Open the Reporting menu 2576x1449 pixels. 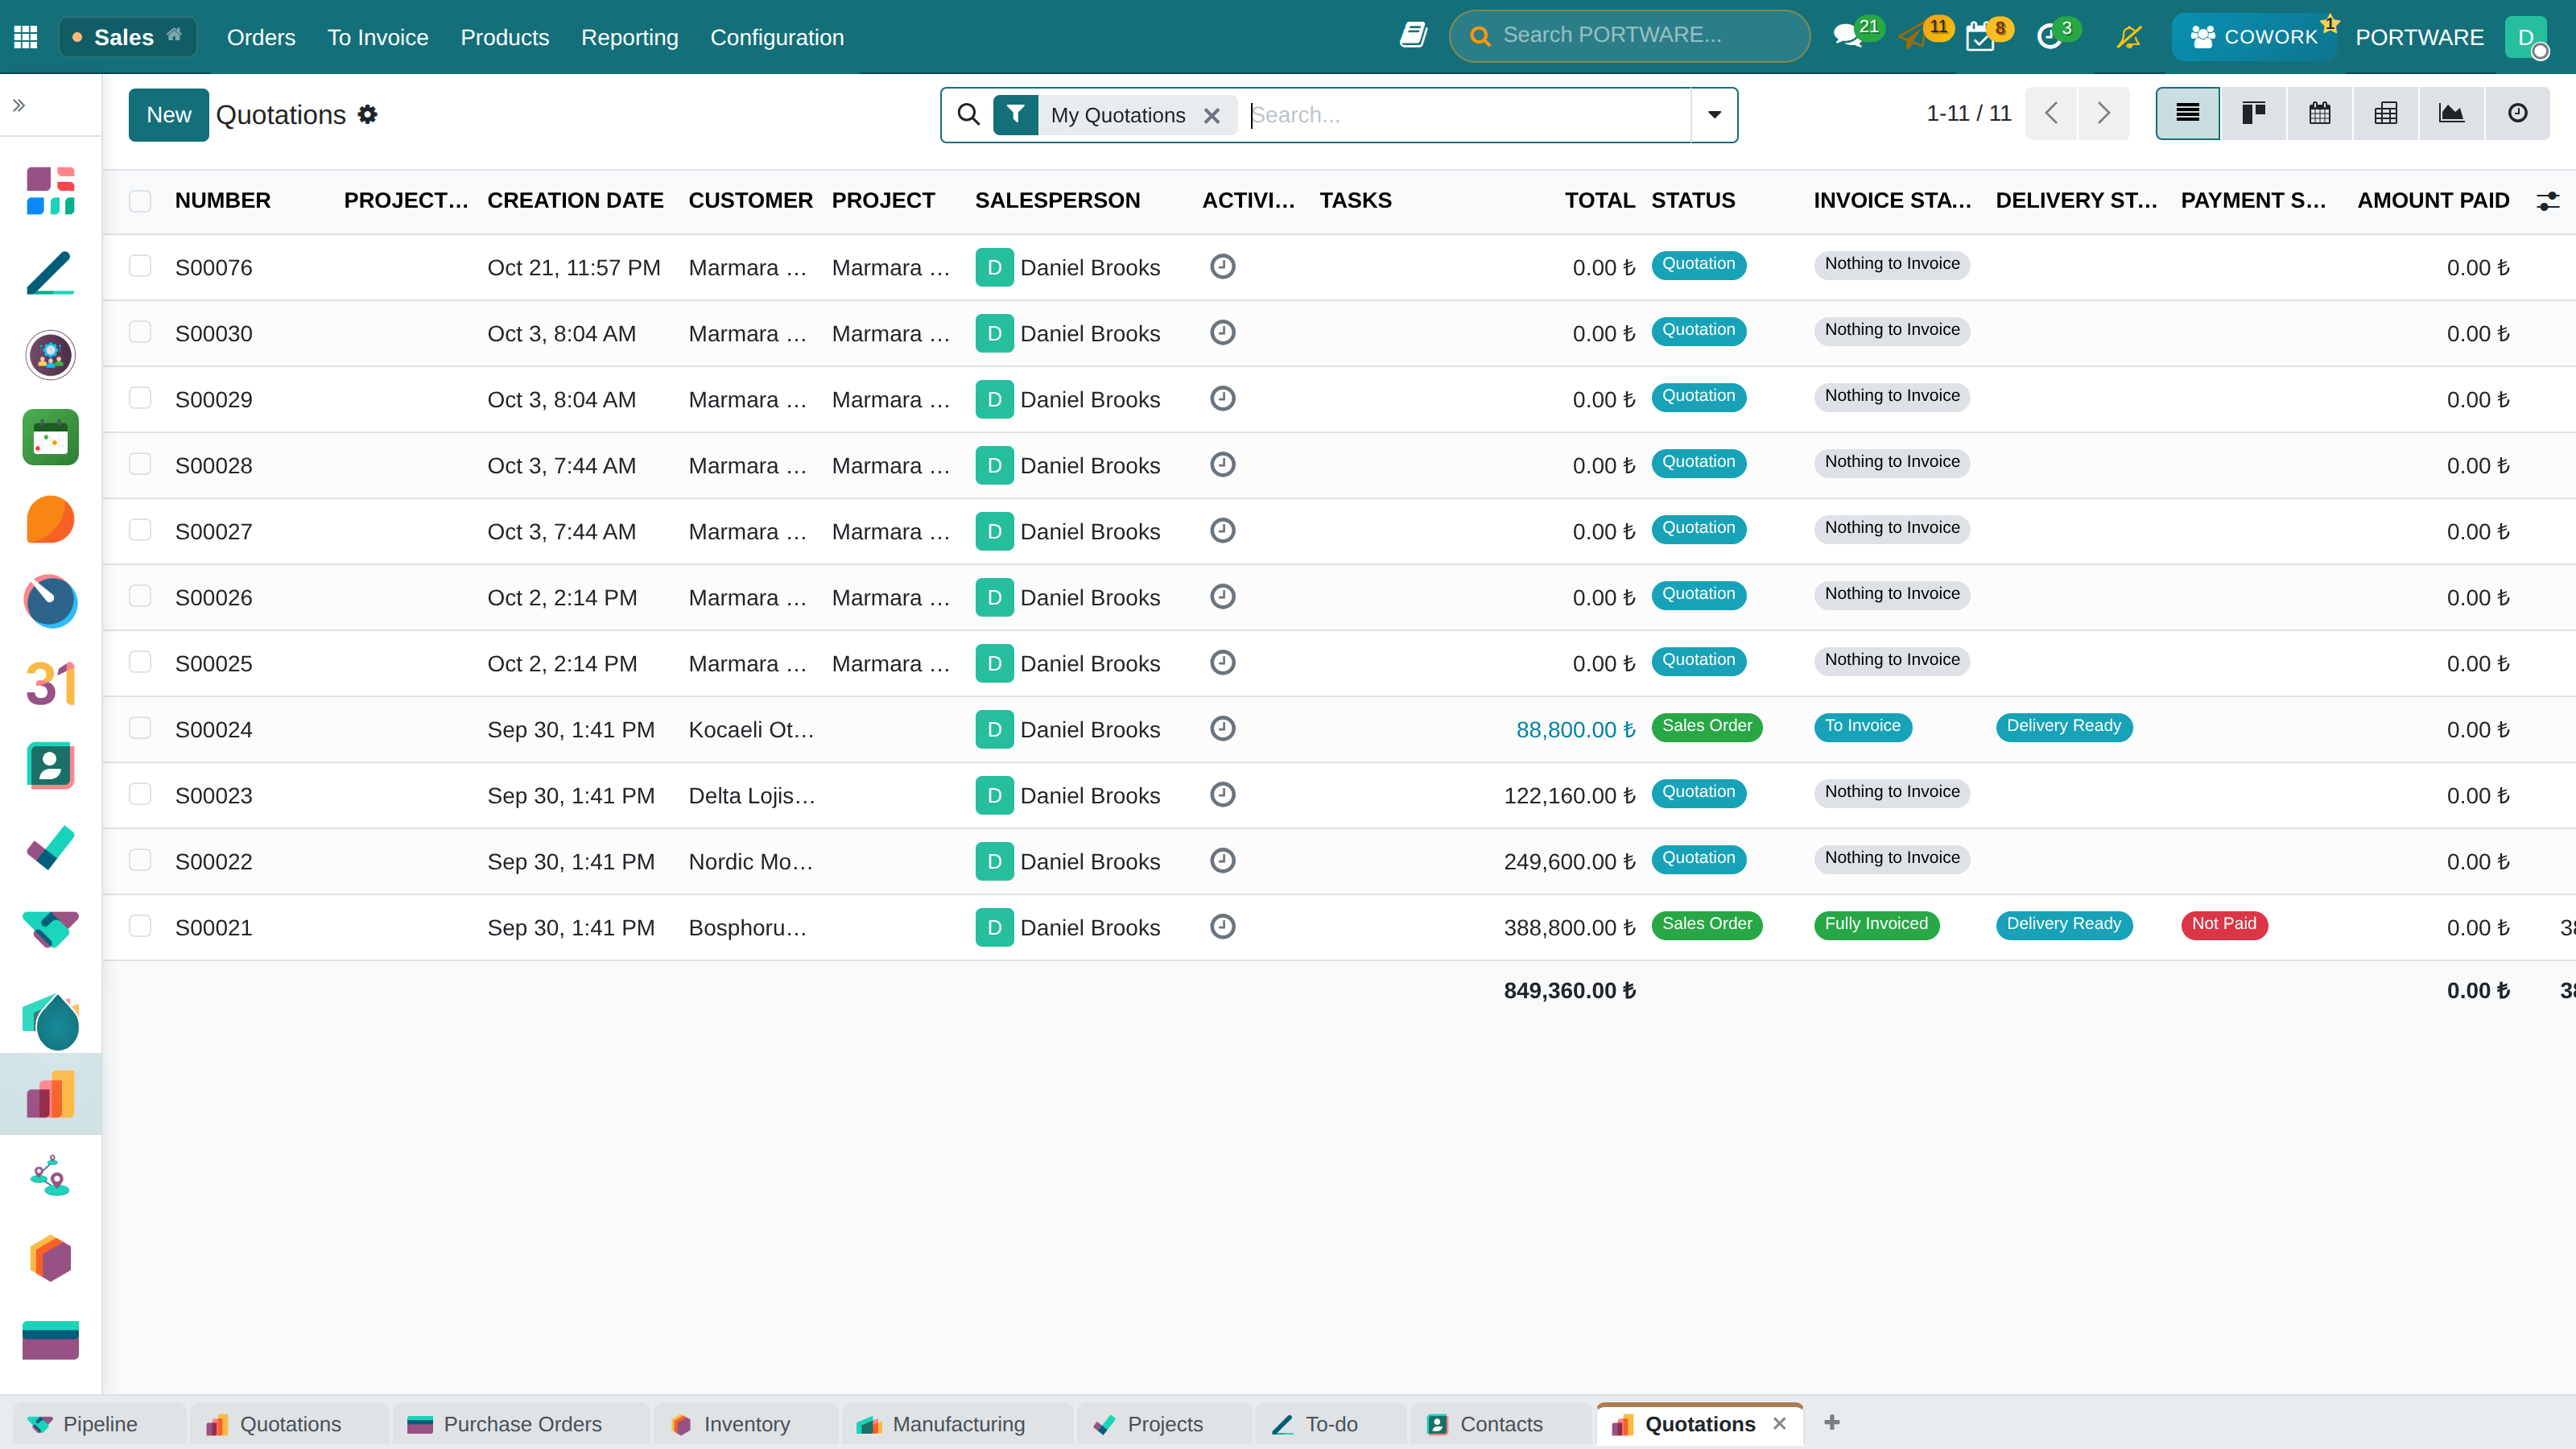[x=630, y=37]
